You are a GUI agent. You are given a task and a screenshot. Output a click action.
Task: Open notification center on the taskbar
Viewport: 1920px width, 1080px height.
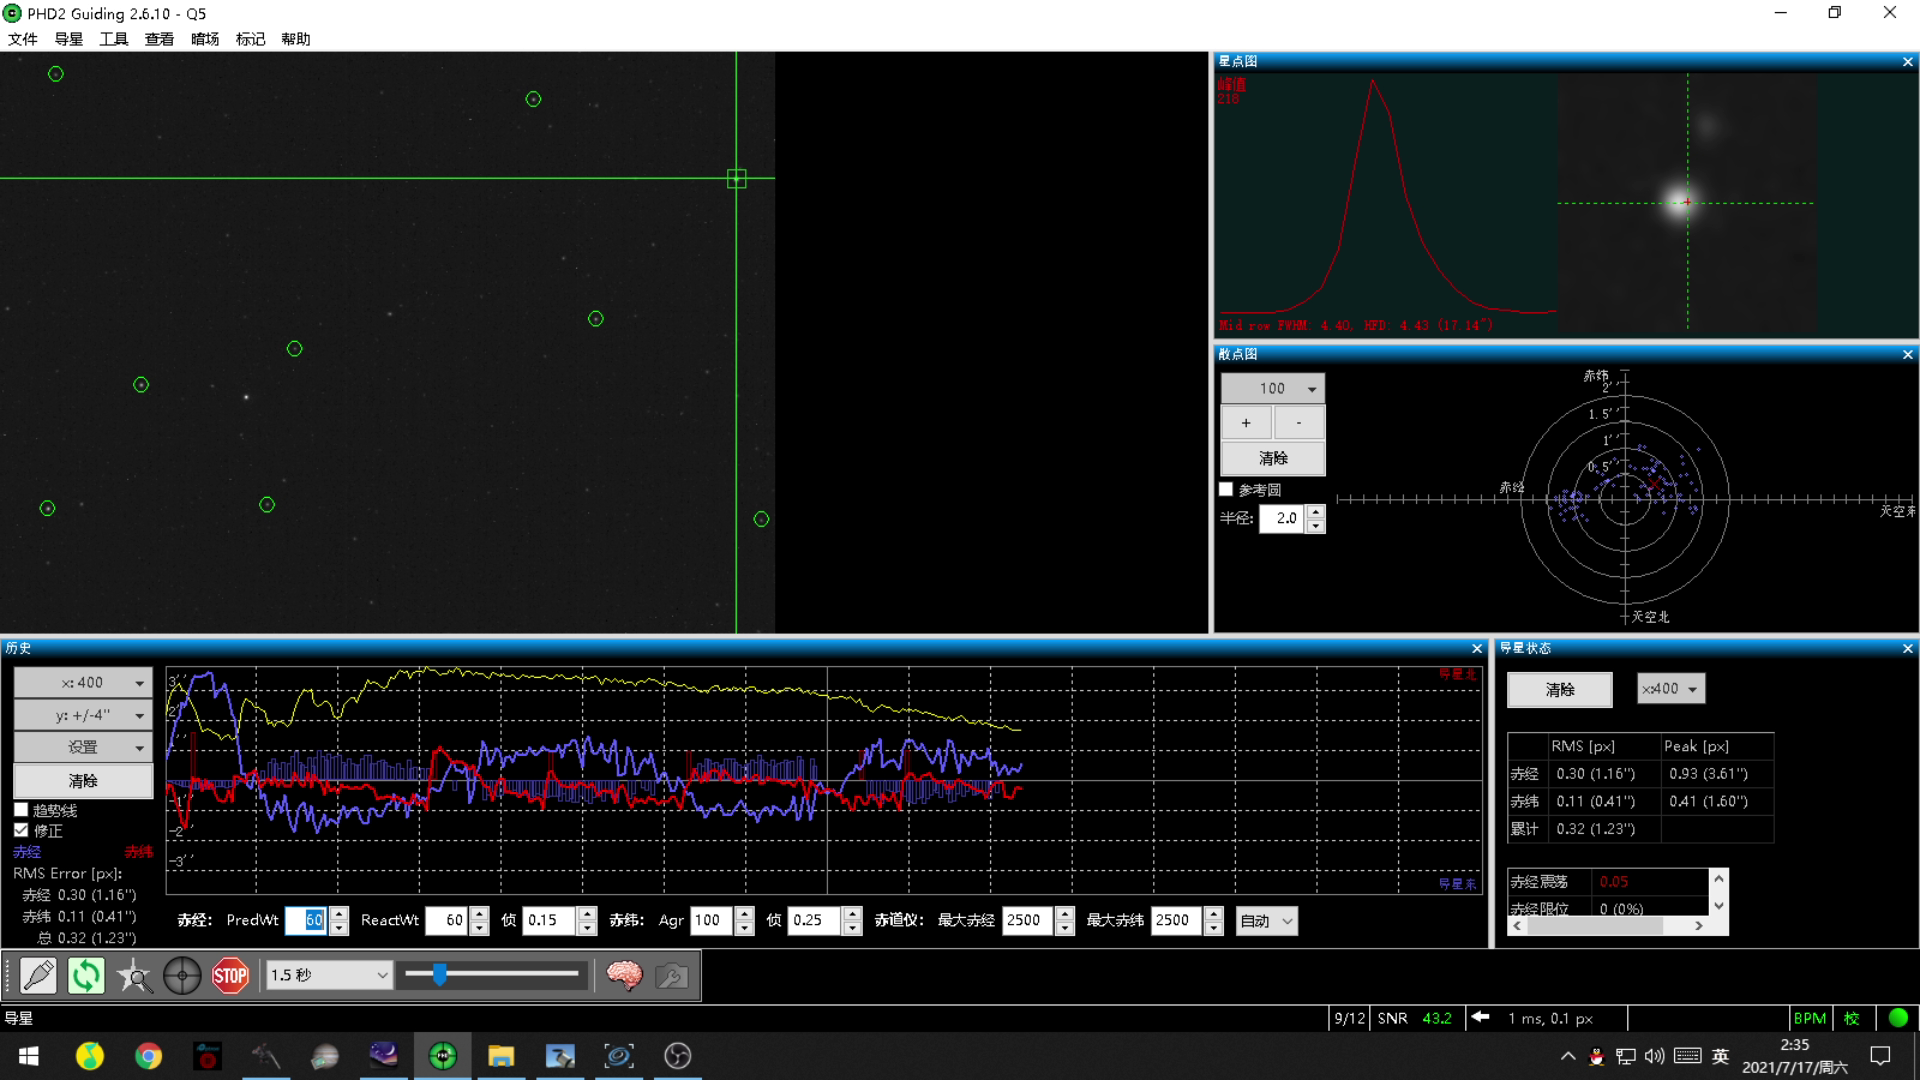tap(1880, 1056)
